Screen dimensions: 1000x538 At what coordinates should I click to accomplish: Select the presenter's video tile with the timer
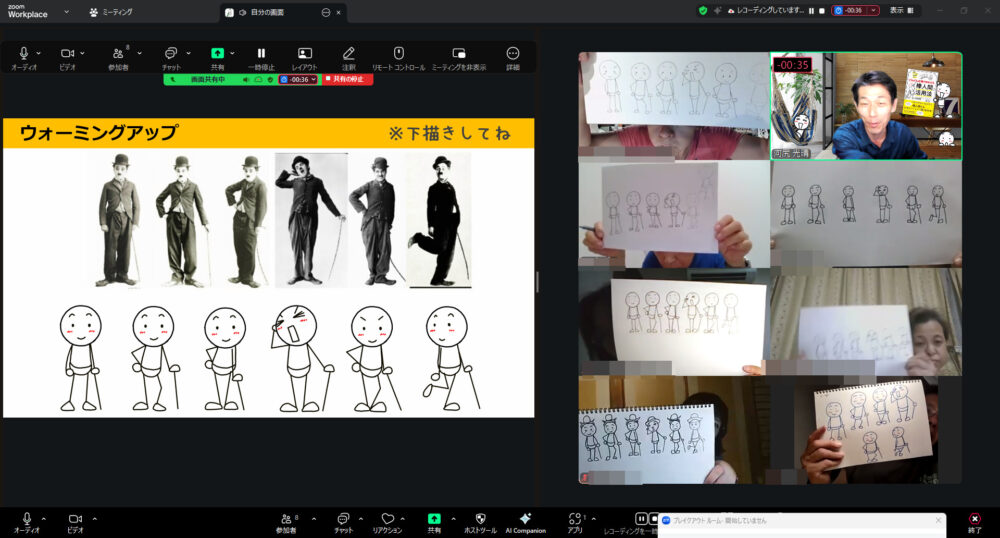point(866,106)
